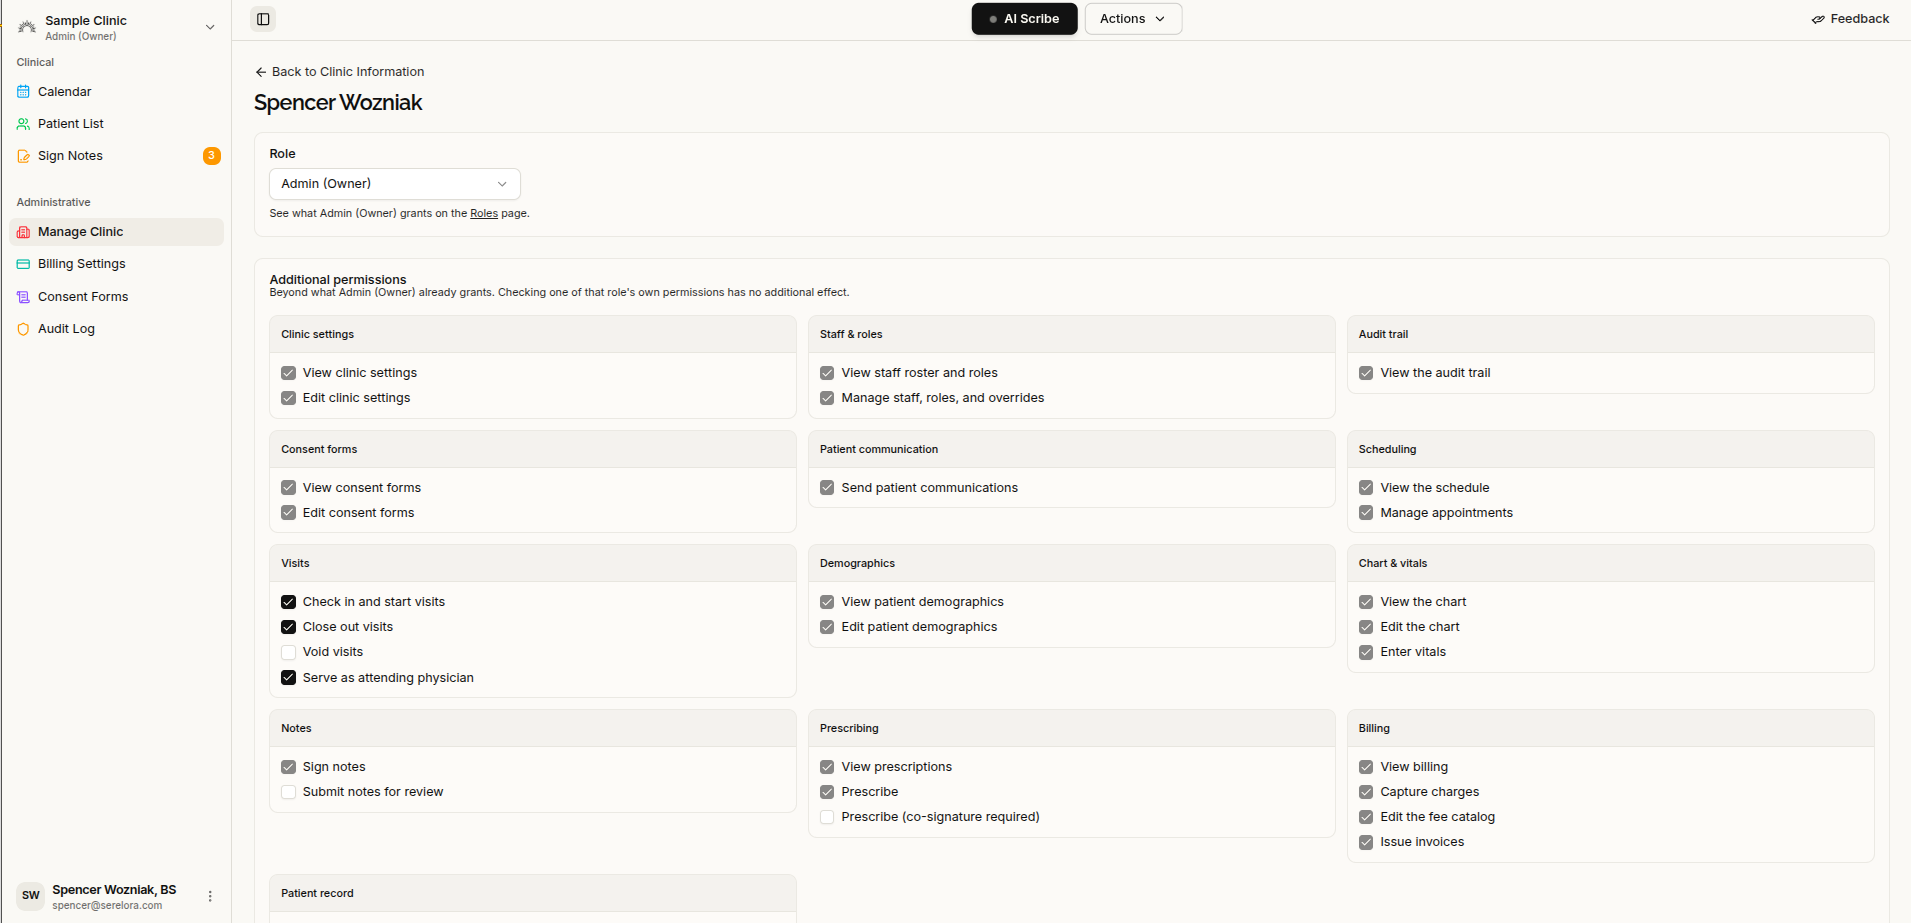This screenshot has width=1911, height=923.
Task: Open the Roles page link
Action: pyautogui.click(x=484, y=214)
